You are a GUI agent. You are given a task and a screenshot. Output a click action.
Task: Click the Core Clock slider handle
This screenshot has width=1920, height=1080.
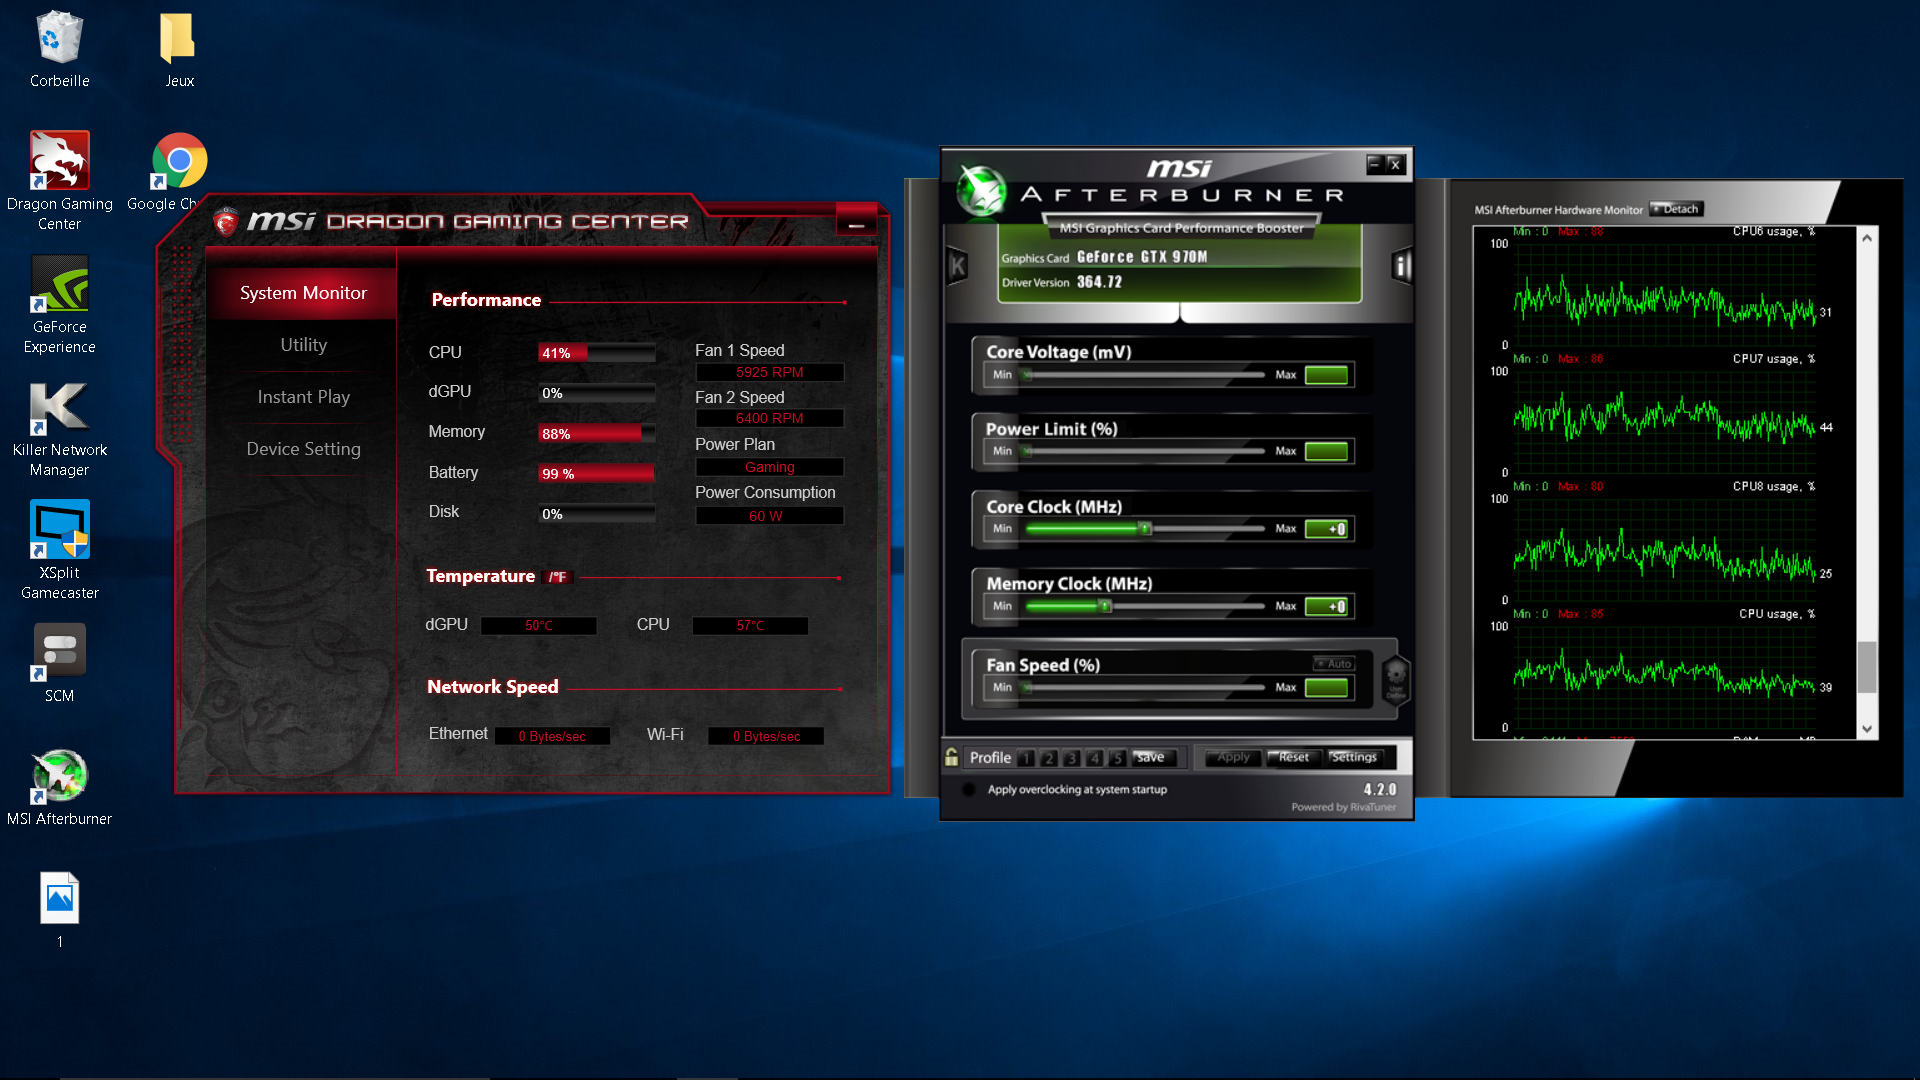pos(1147,529)
